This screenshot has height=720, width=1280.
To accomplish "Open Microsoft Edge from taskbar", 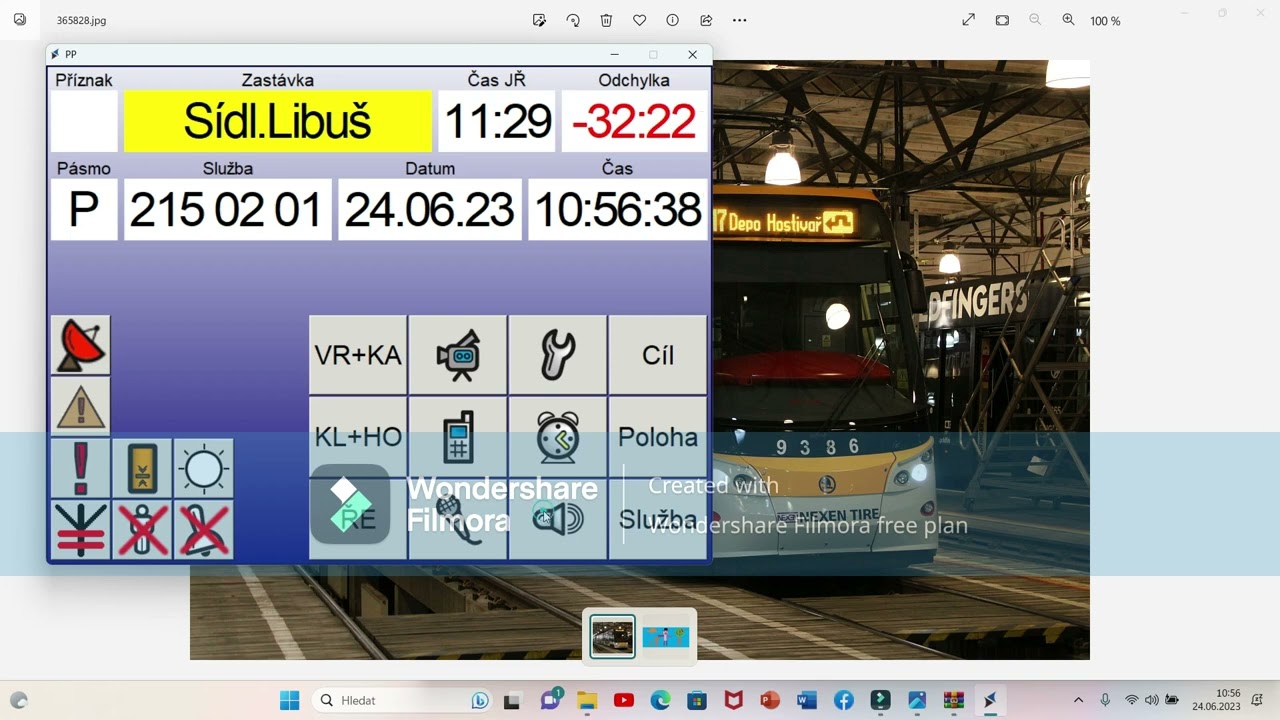I will 660,700.
